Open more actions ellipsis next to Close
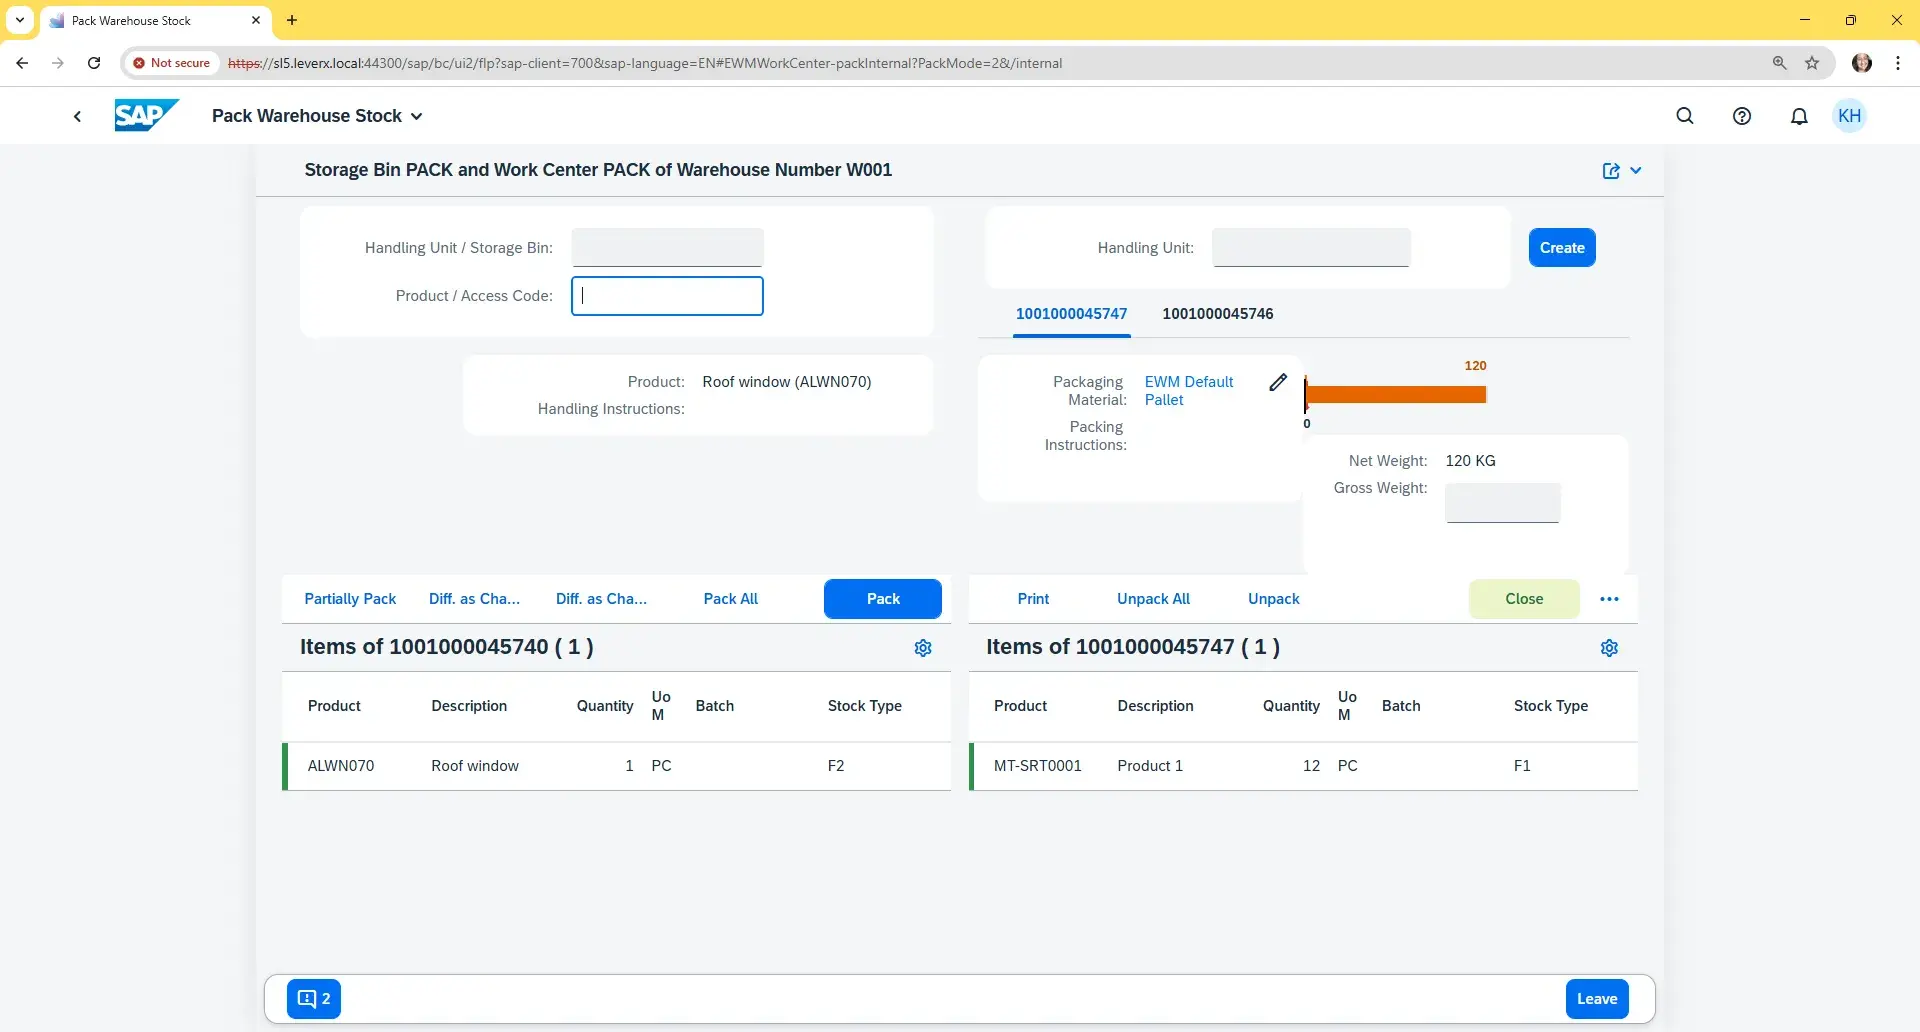 1609,599
